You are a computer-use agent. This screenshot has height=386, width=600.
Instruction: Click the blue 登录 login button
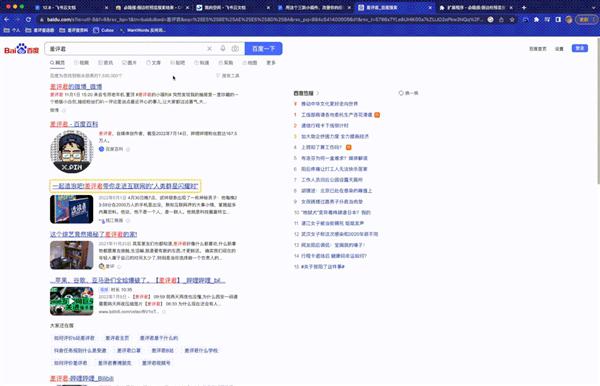pyautogui.click(x=580, y=48)
